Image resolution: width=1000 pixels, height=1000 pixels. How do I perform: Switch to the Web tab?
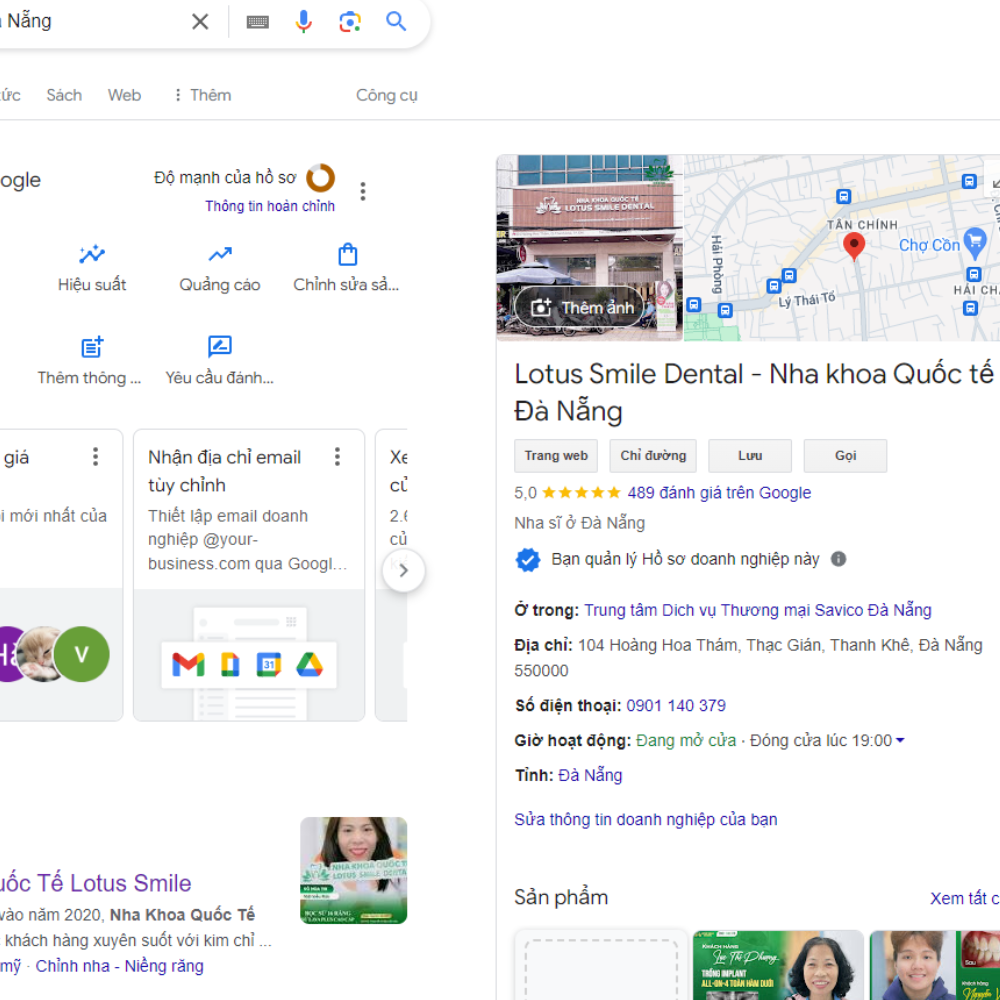[124, 95]
